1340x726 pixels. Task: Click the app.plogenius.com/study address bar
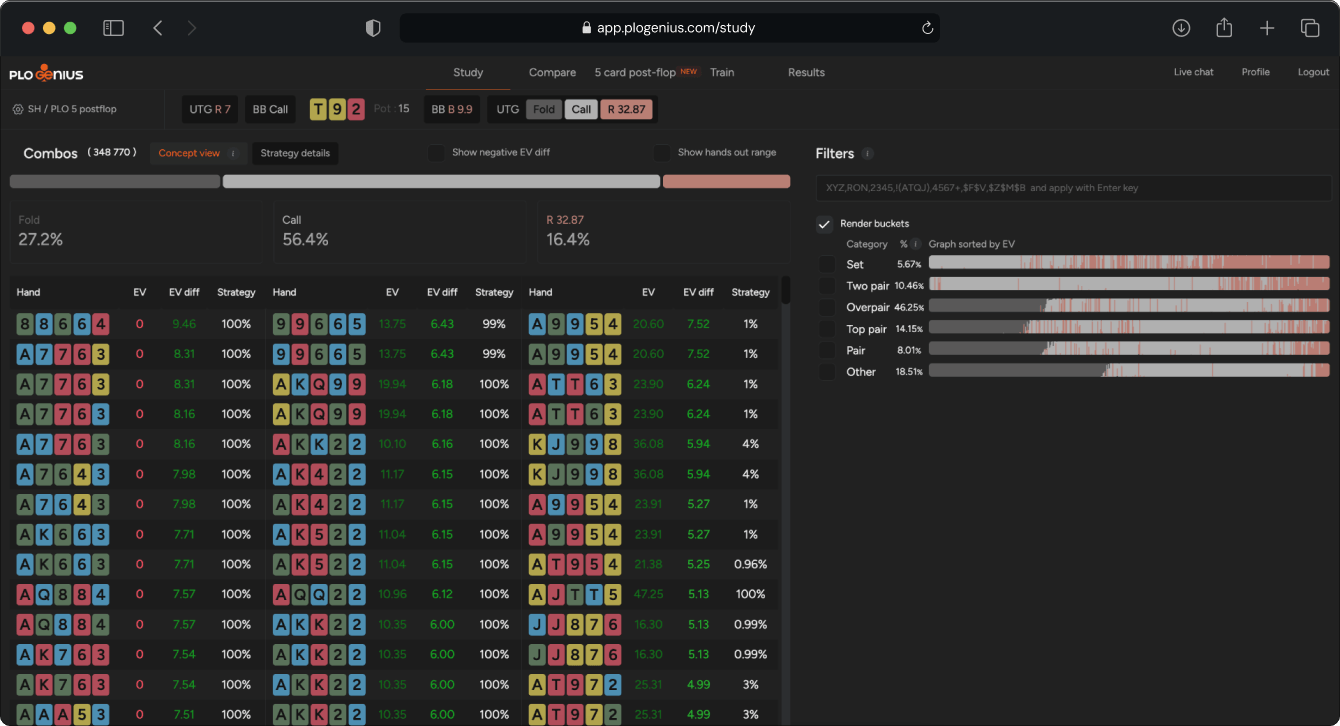pyautogui.click(x=669, y=28)
